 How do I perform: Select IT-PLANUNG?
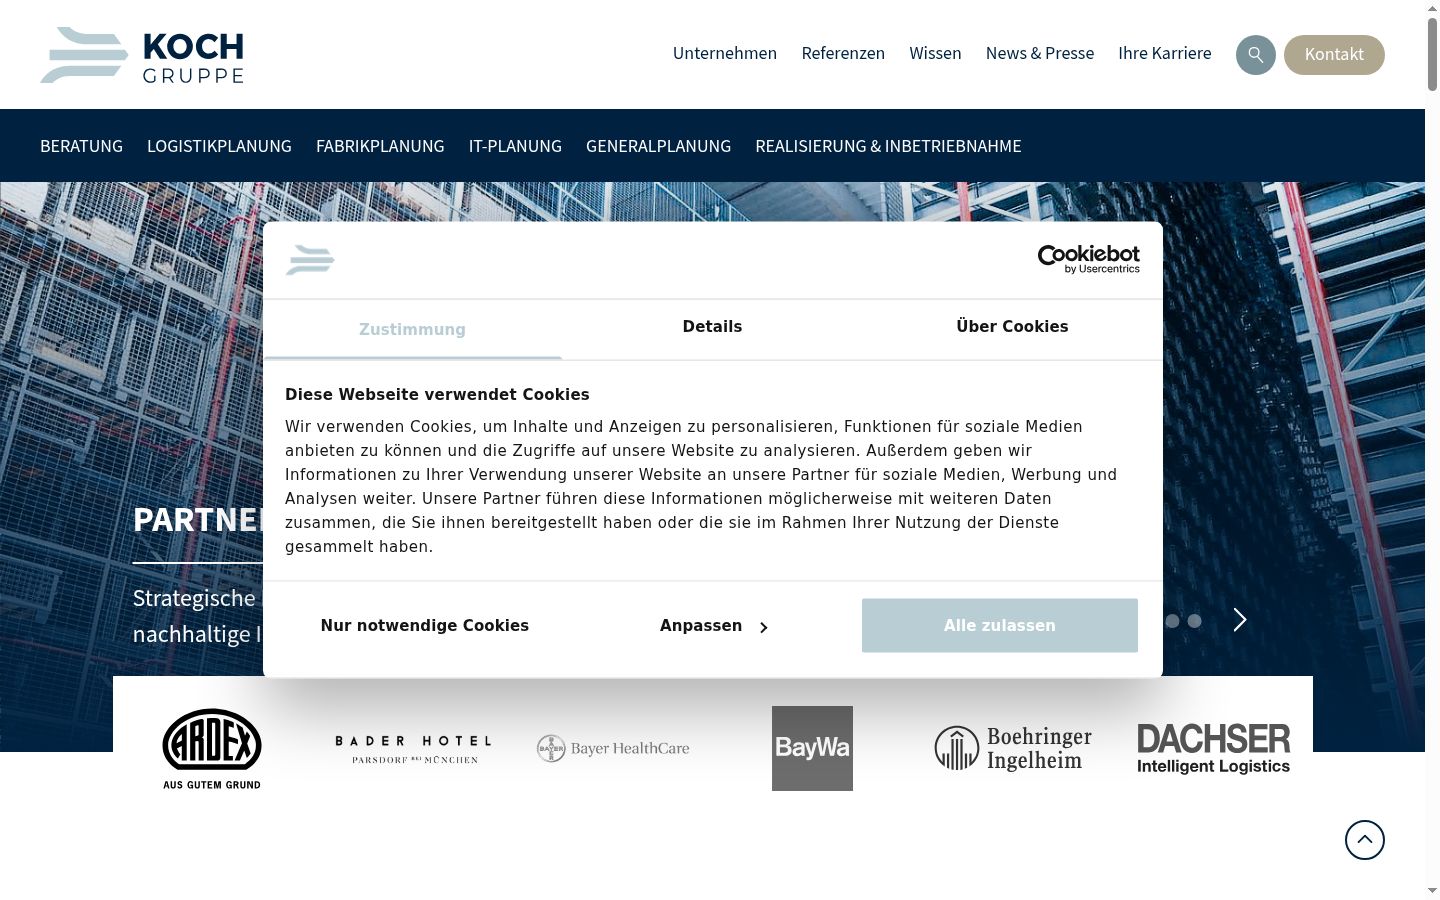(515, 146)
